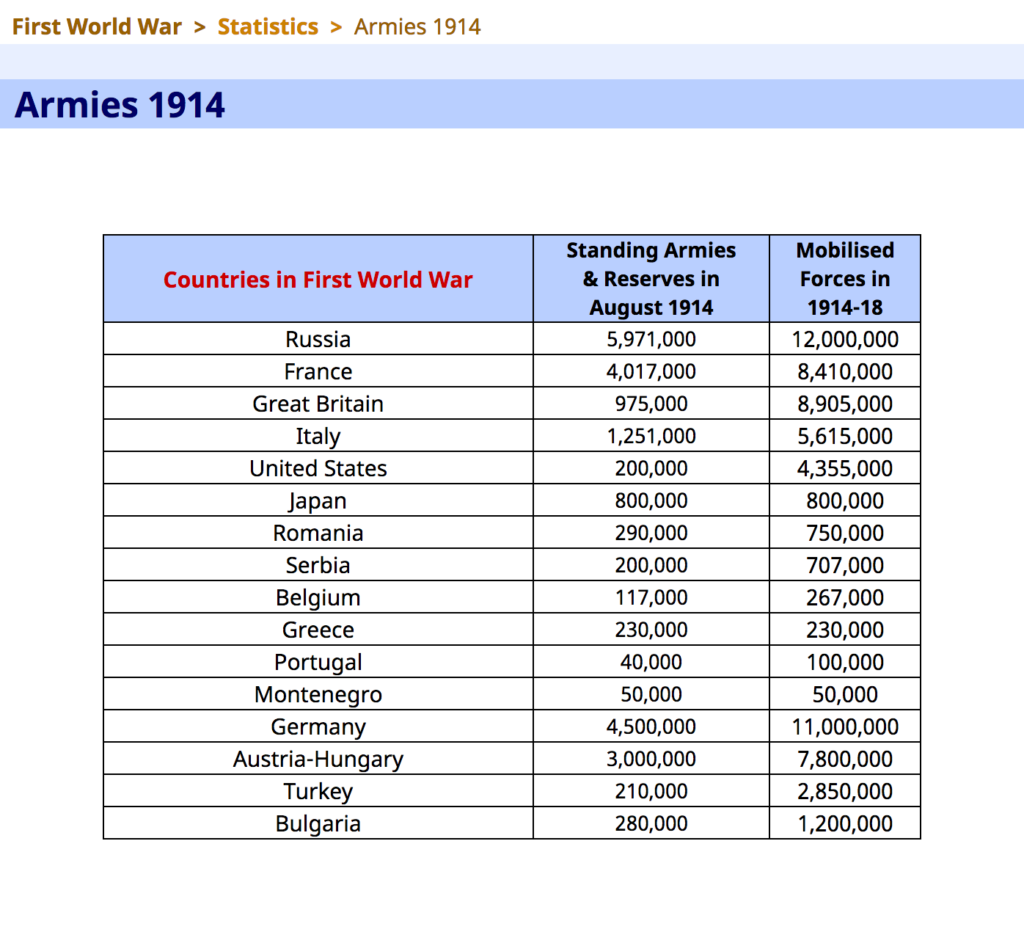Click Portugal's standing army value 40,000
The width and height of the screenshot is (1024, 932).
[651, 662]
